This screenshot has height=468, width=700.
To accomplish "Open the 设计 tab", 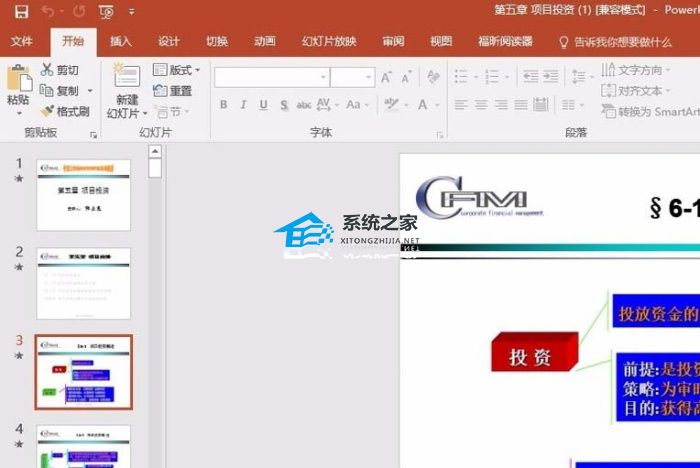I will 169,42.
